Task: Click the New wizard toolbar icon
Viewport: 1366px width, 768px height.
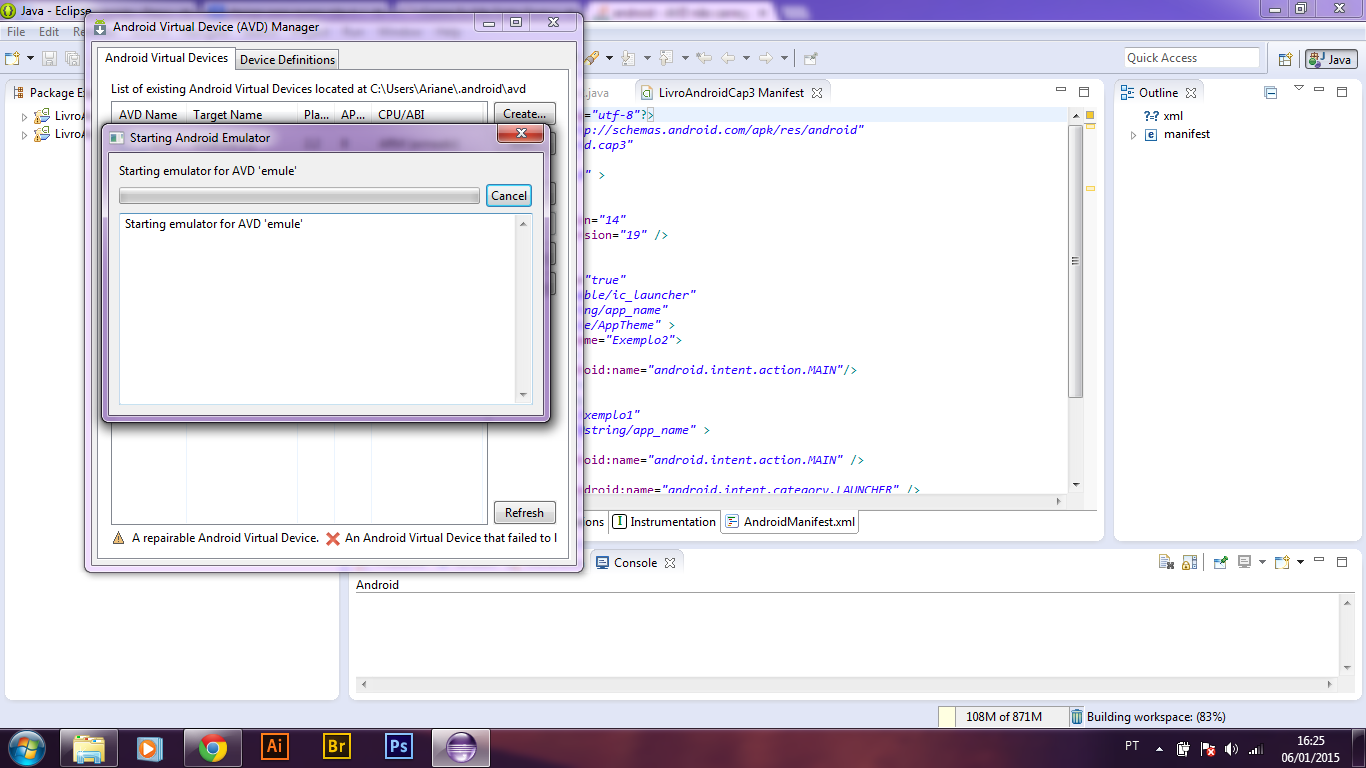Action: click(x=13, y=58)
